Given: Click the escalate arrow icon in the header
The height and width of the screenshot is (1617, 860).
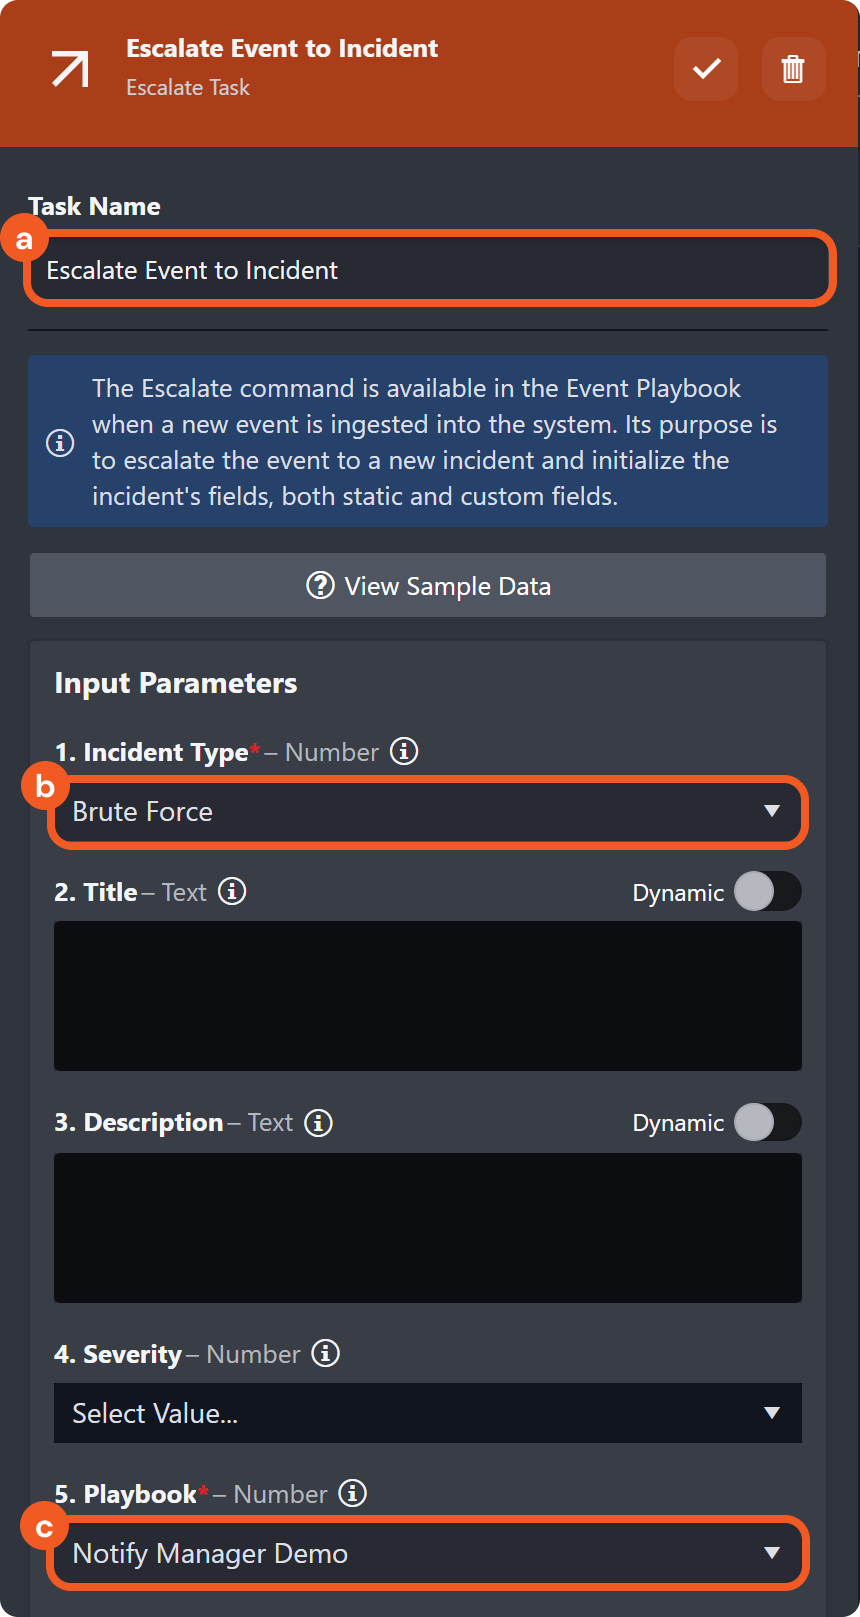Looking at the screenshot, I should [x=70, y=69].
